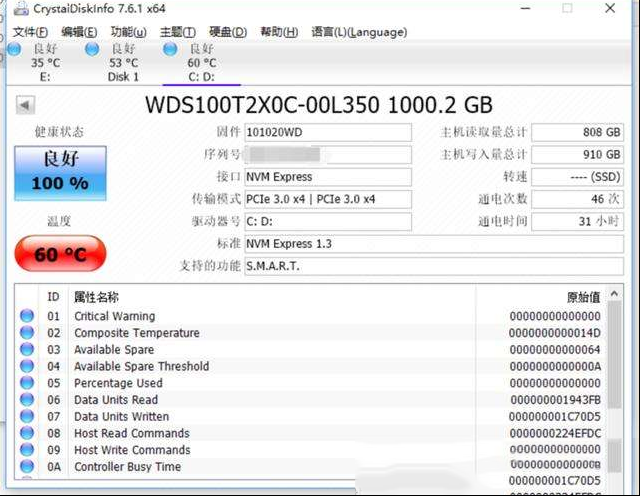Minimize the CrystalDiskInfo window
This screenshot has height=496, width=640.
point(525,8)
